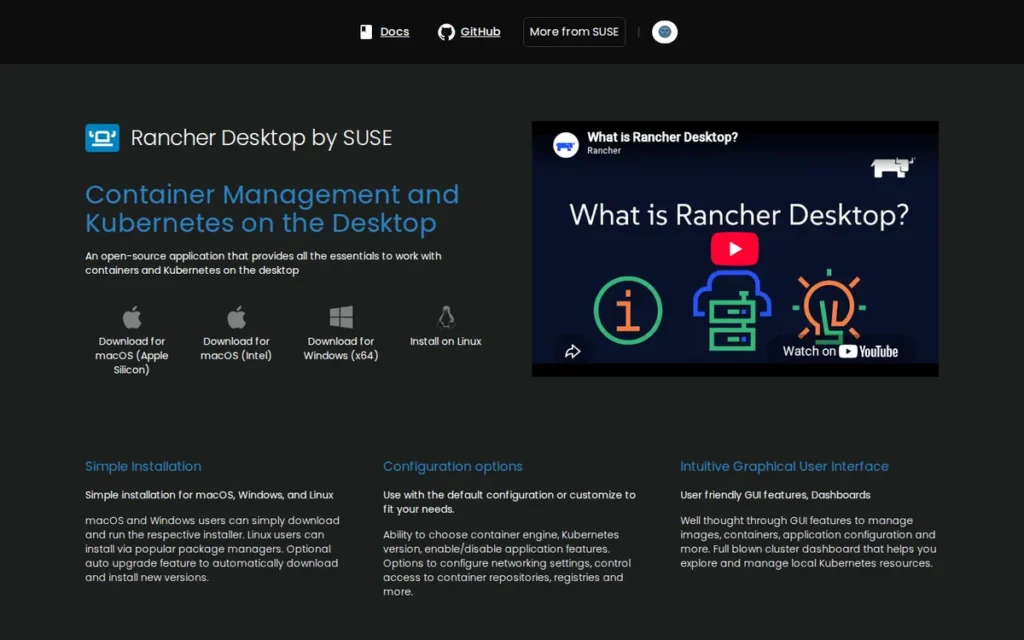Image resolution: width=1024 pixels, height=640 pixels.
Task: Open the Docs link
Action: (x=394, y=31)
